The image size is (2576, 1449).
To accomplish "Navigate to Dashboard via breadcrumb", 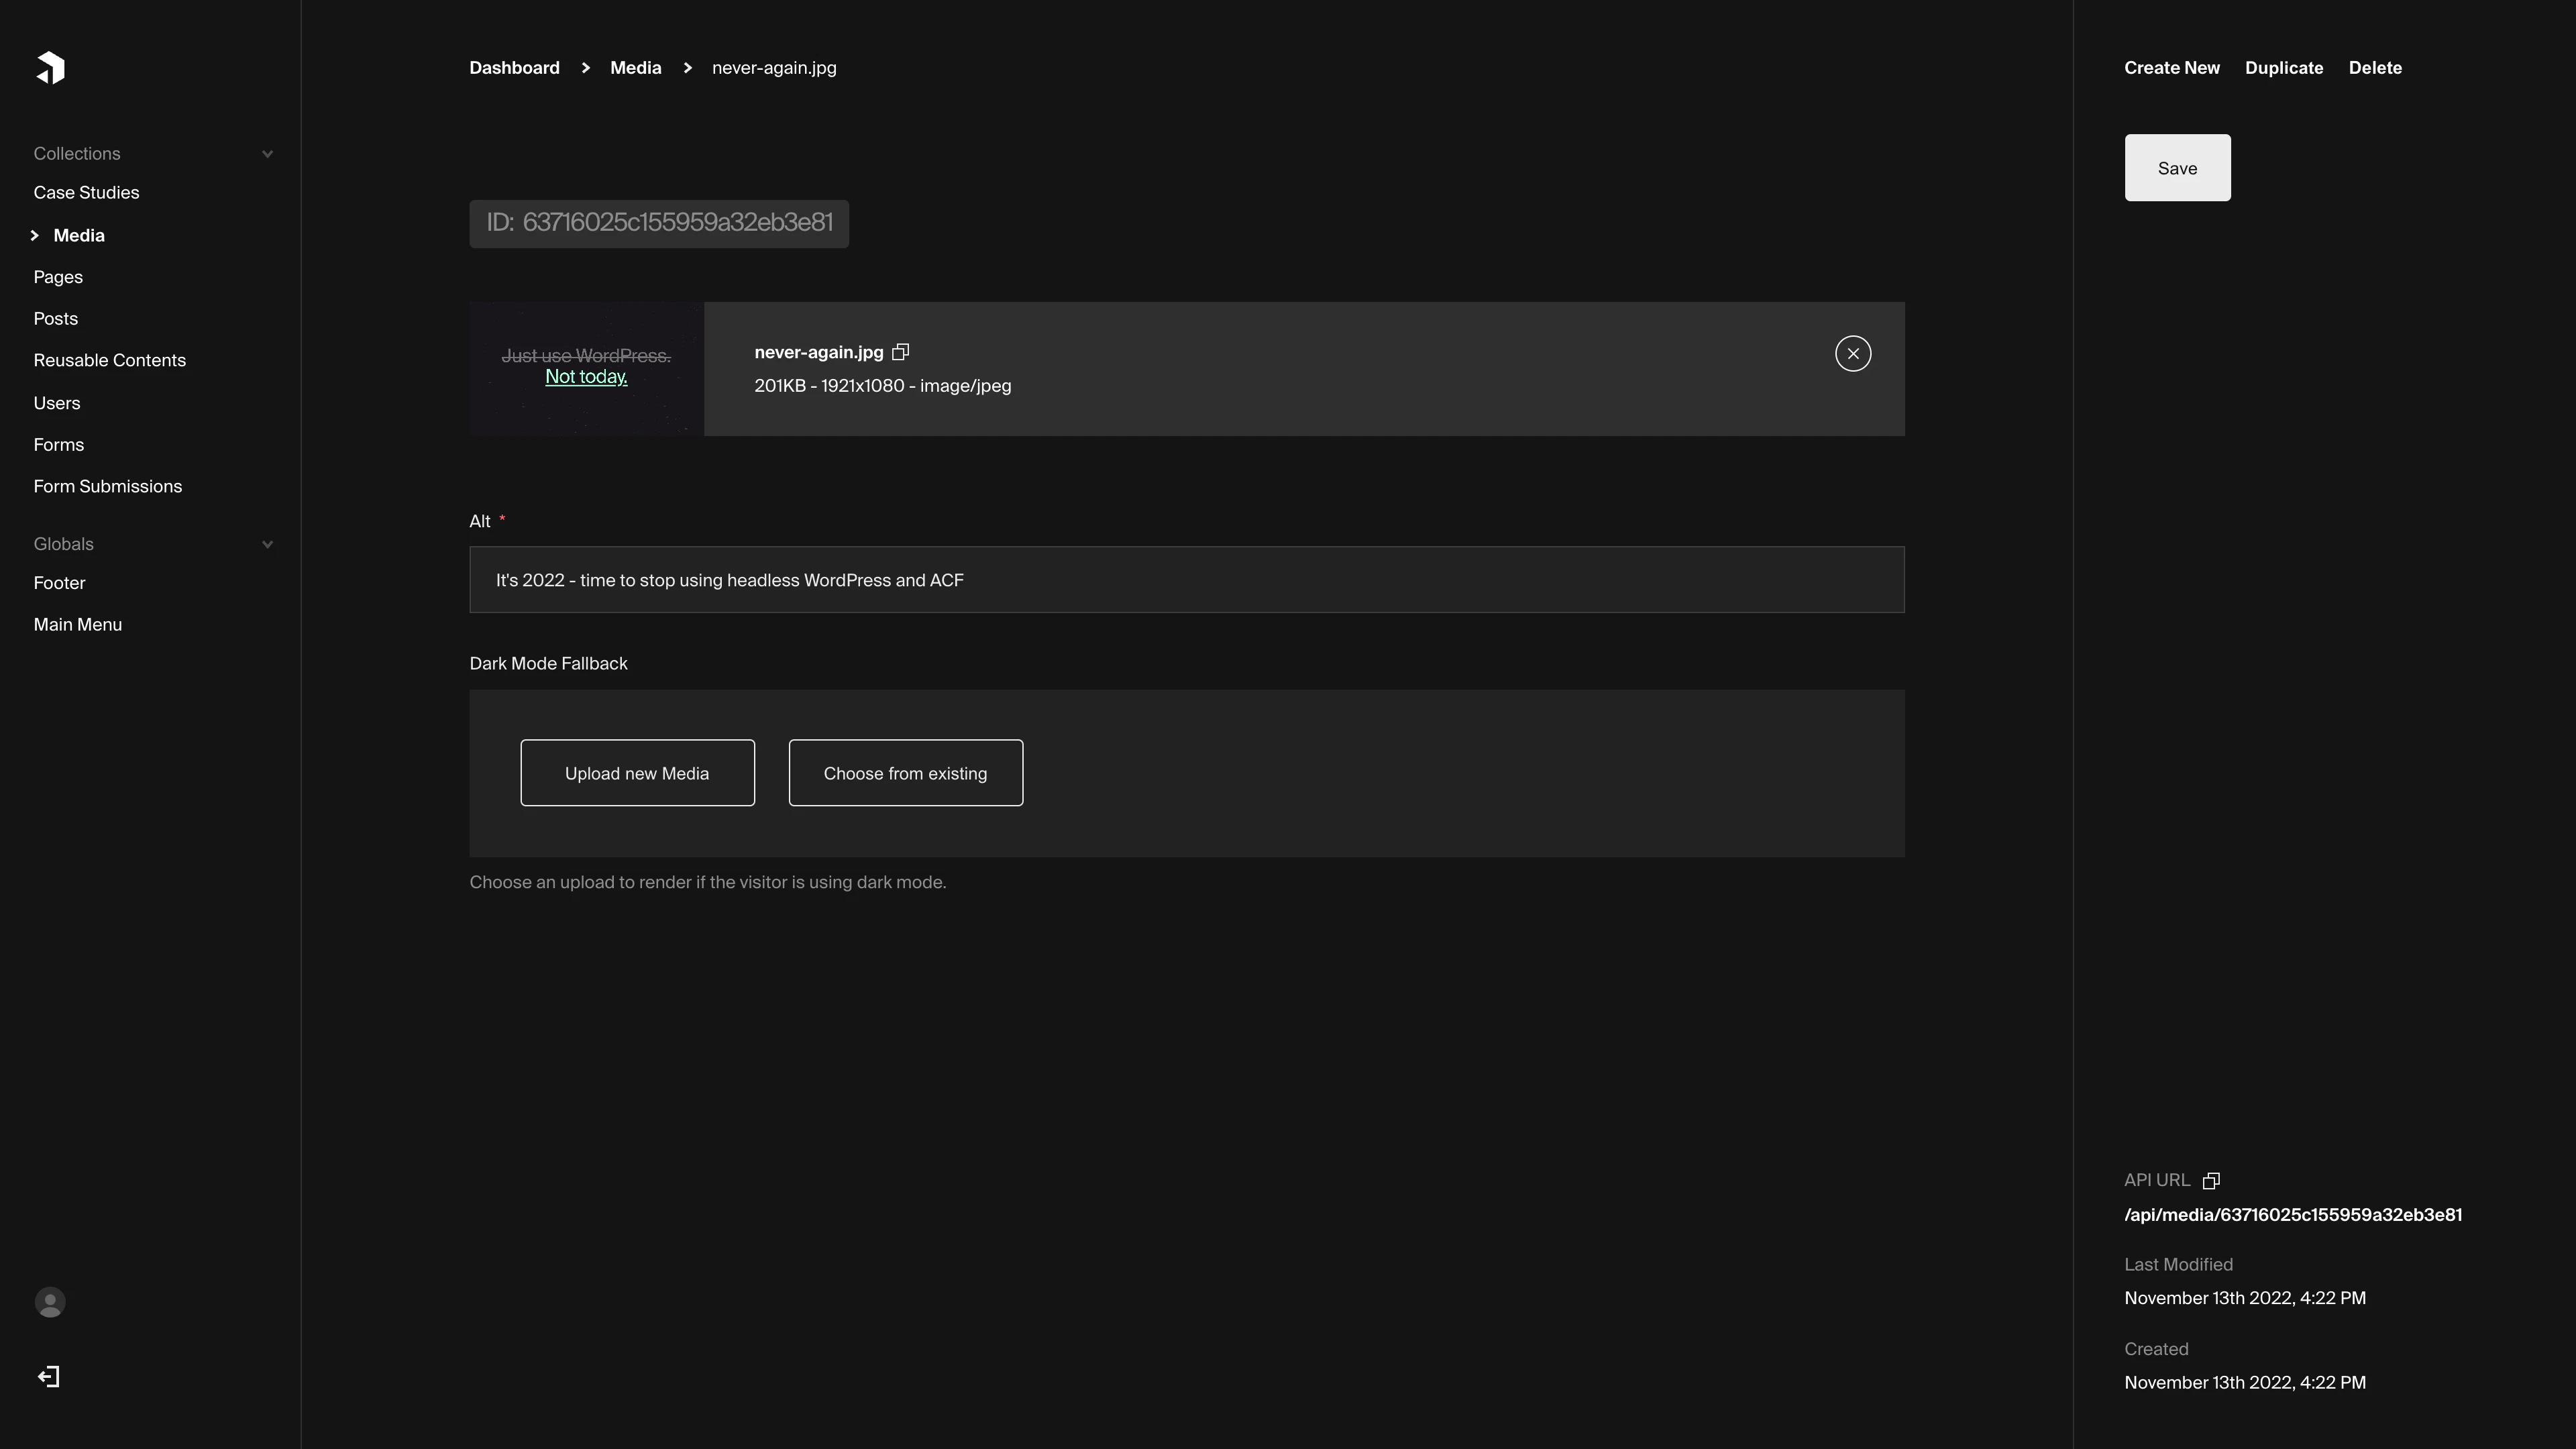I will pyautogui.click(x=514, y=67).
